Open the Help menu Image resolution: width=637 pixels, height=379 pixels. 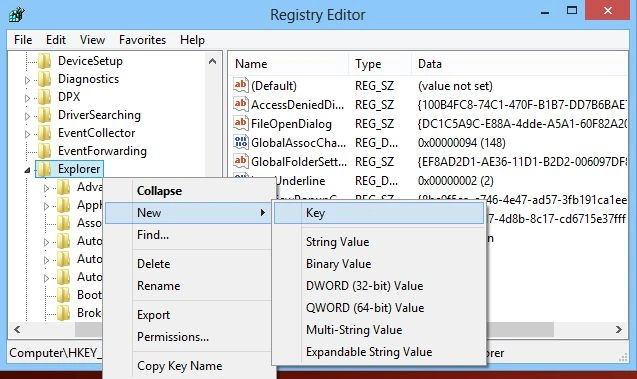pos(192,40)
